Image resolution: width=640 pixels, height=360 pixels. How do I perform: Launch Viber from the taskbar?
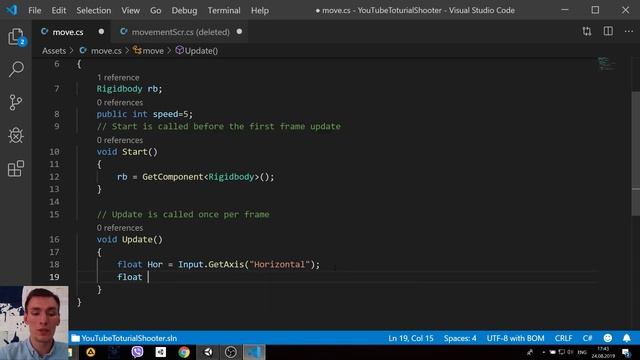click(x=137, y=352)
